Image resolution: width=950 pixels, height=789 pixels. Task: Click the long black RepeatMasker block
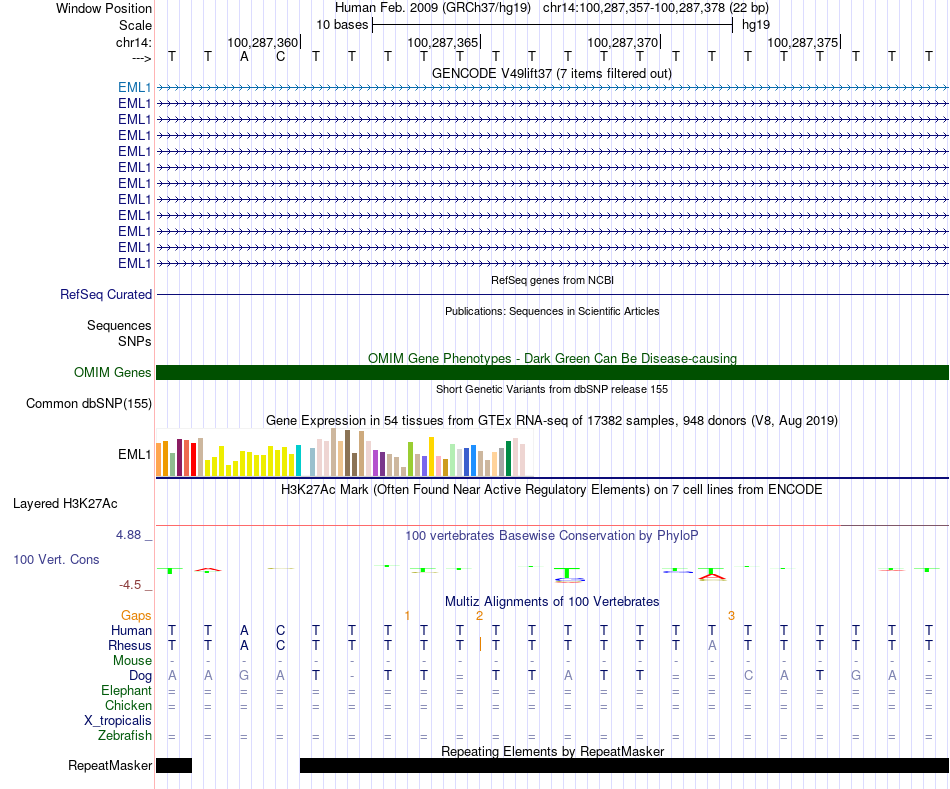(624, 765)
